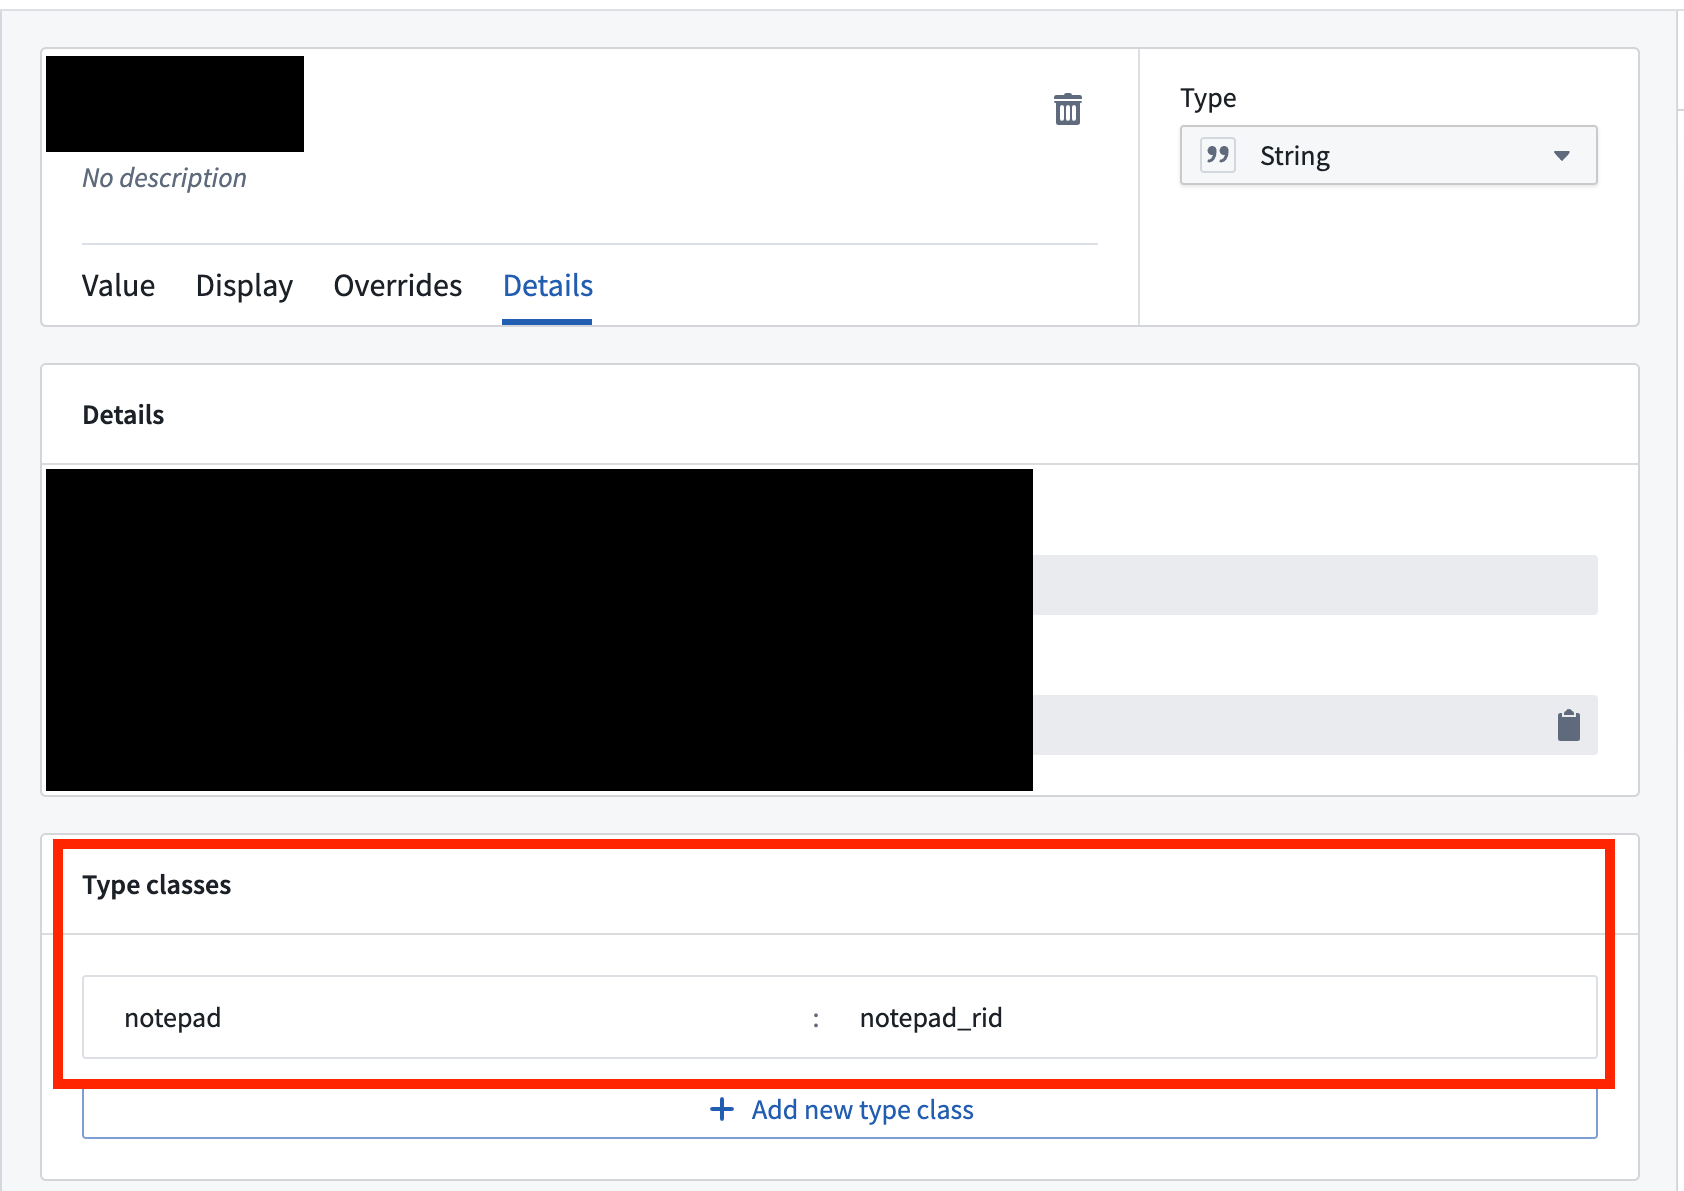Switch to the Value tab
The width and height of the screenshot is (1684, 1191).
pyautogui.click(x=118, y=286)
